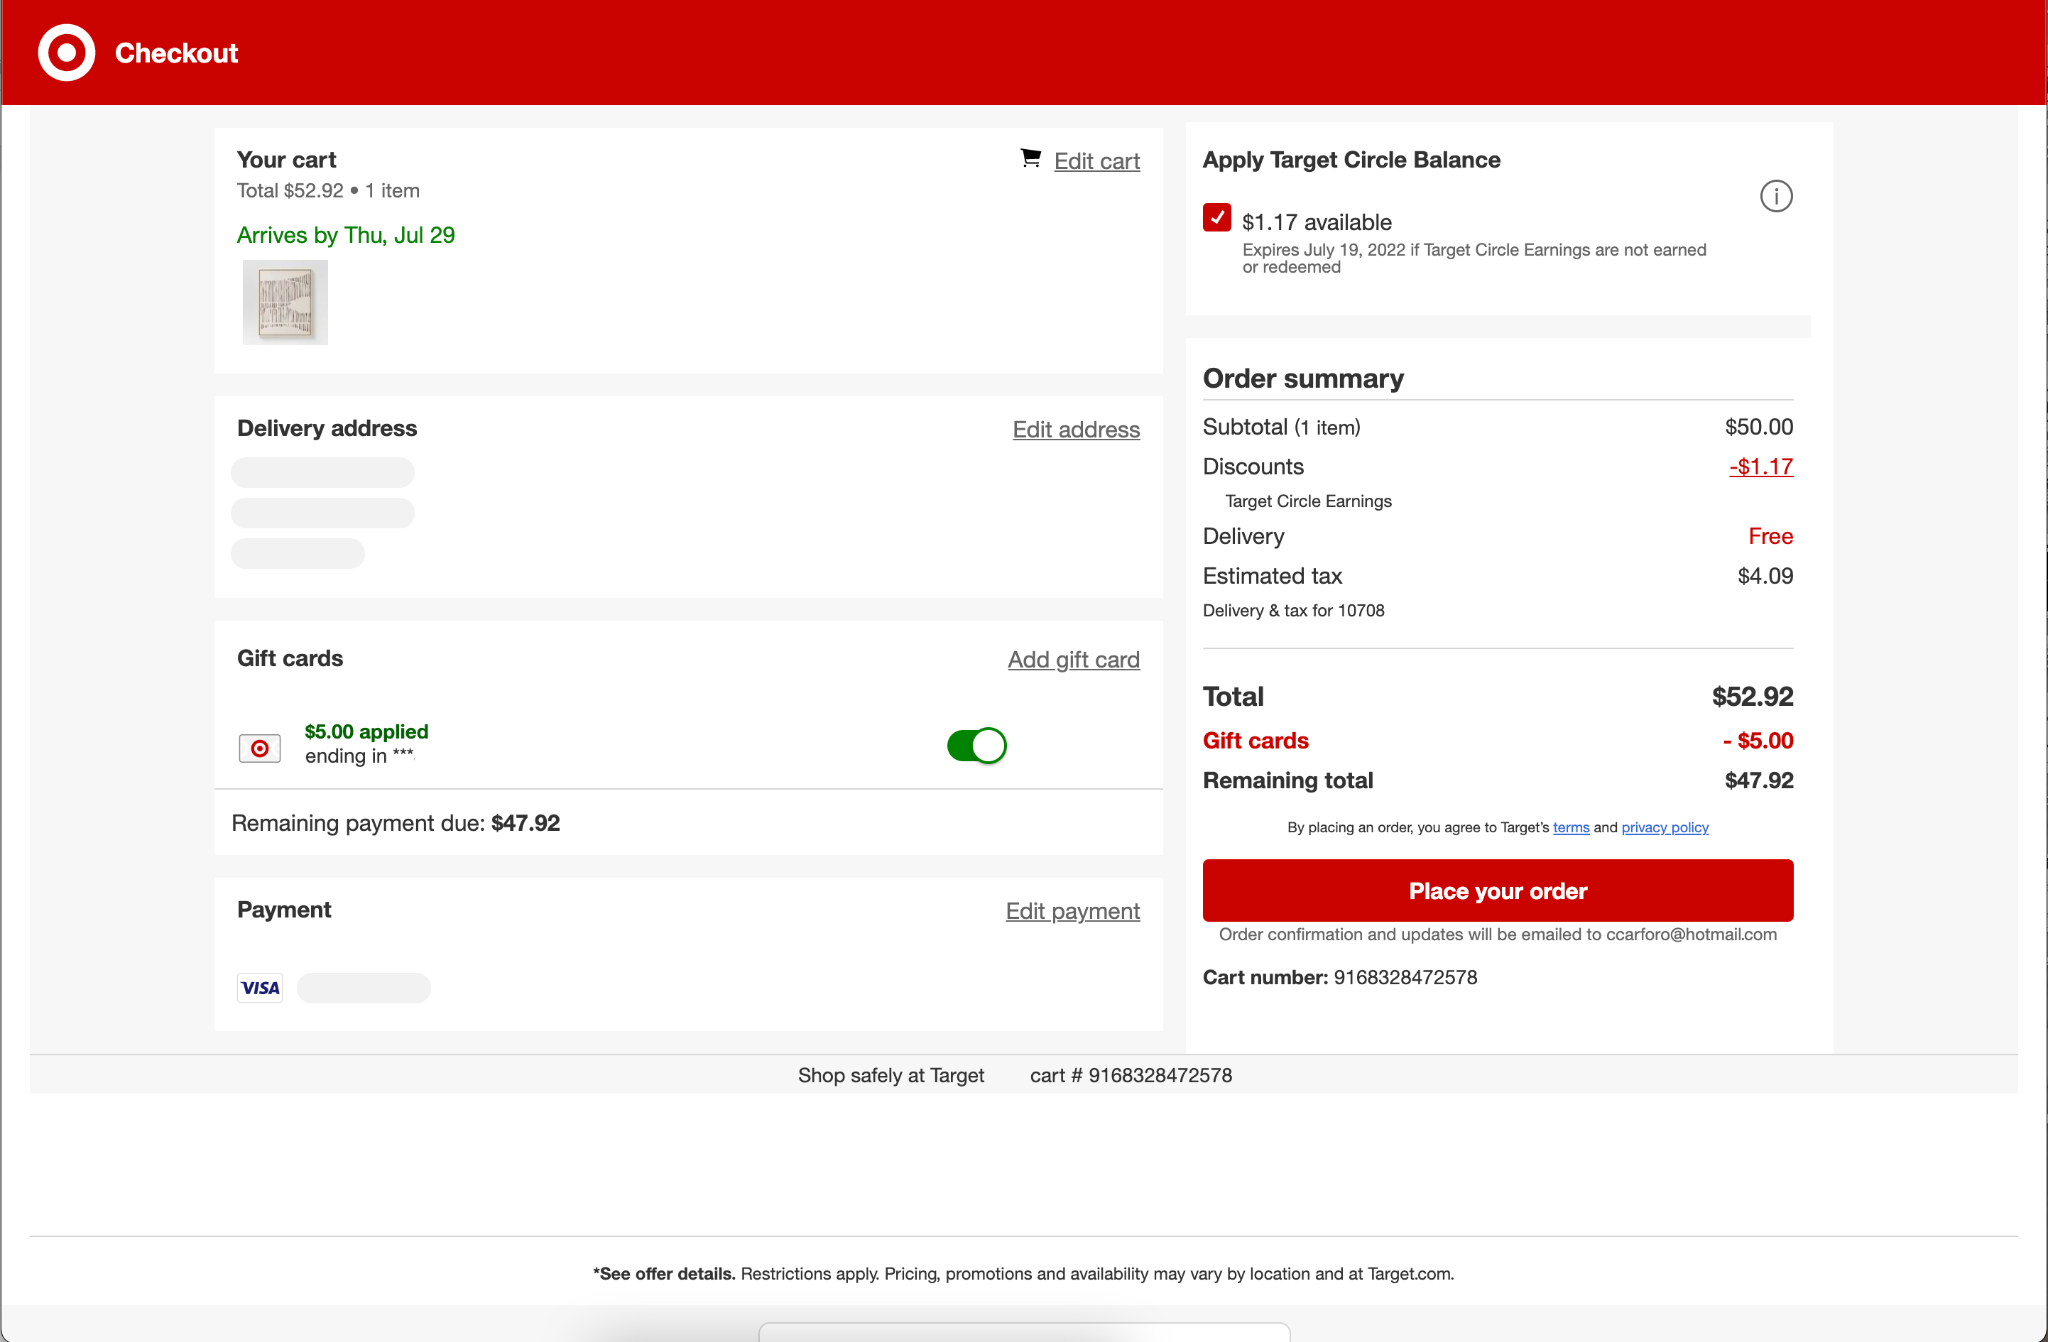Click the Add gift card link

tap(1073, 659)
